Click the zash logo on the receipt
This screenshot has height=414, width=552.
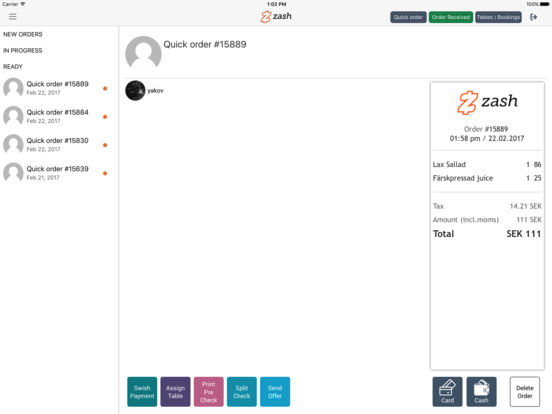pyautogui.click(x=487, y=102)
